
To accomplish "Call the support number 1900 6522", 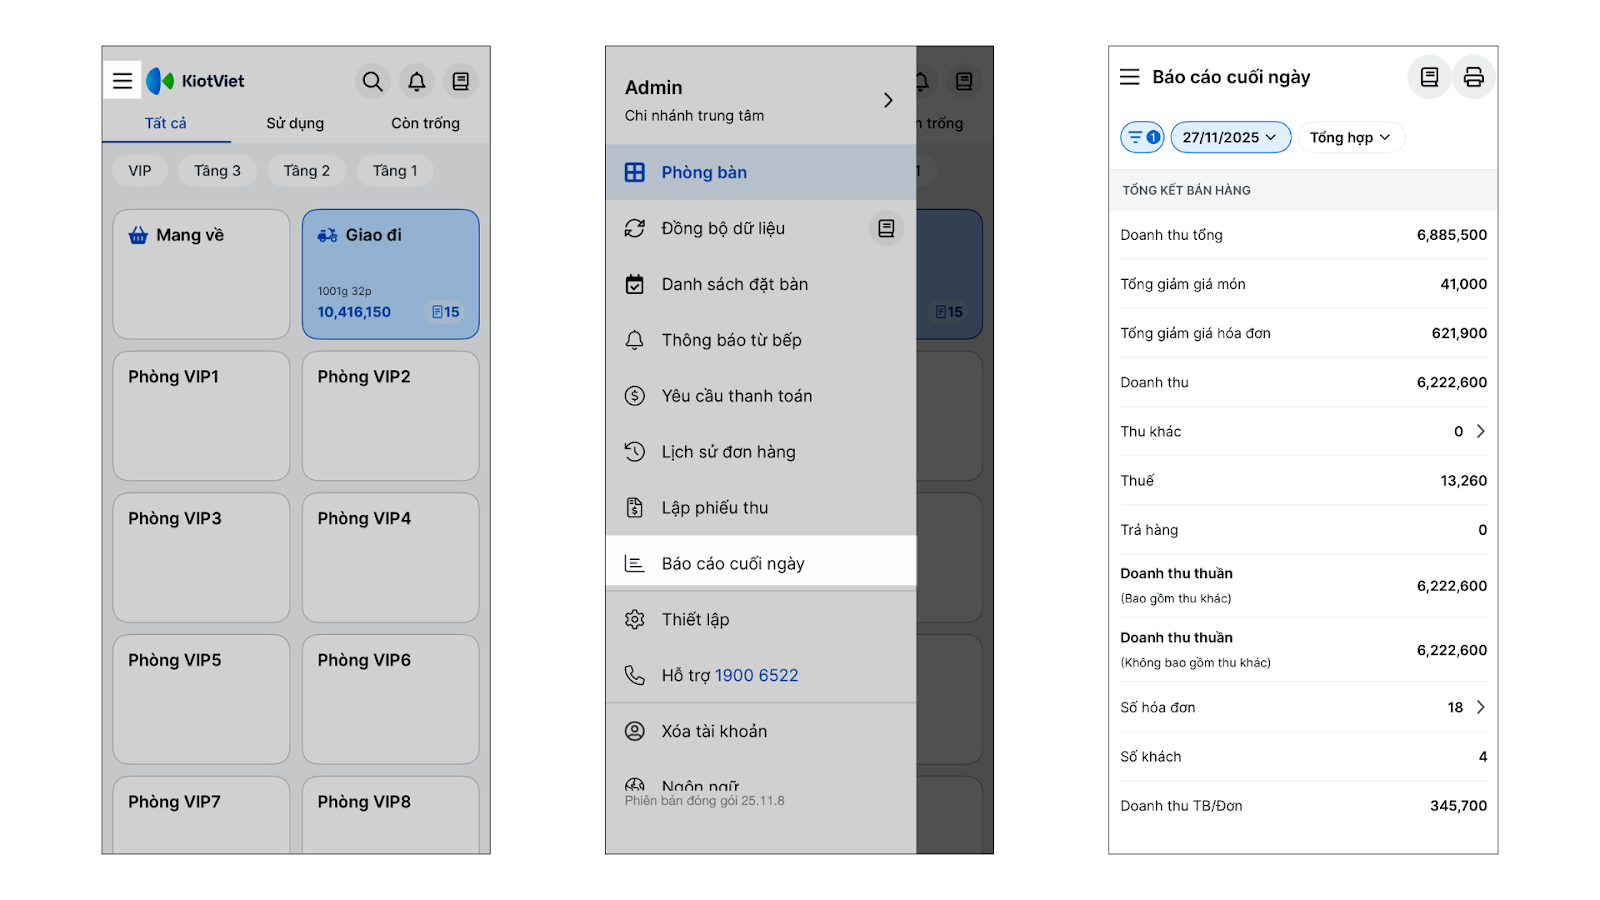I will (757, 676).
